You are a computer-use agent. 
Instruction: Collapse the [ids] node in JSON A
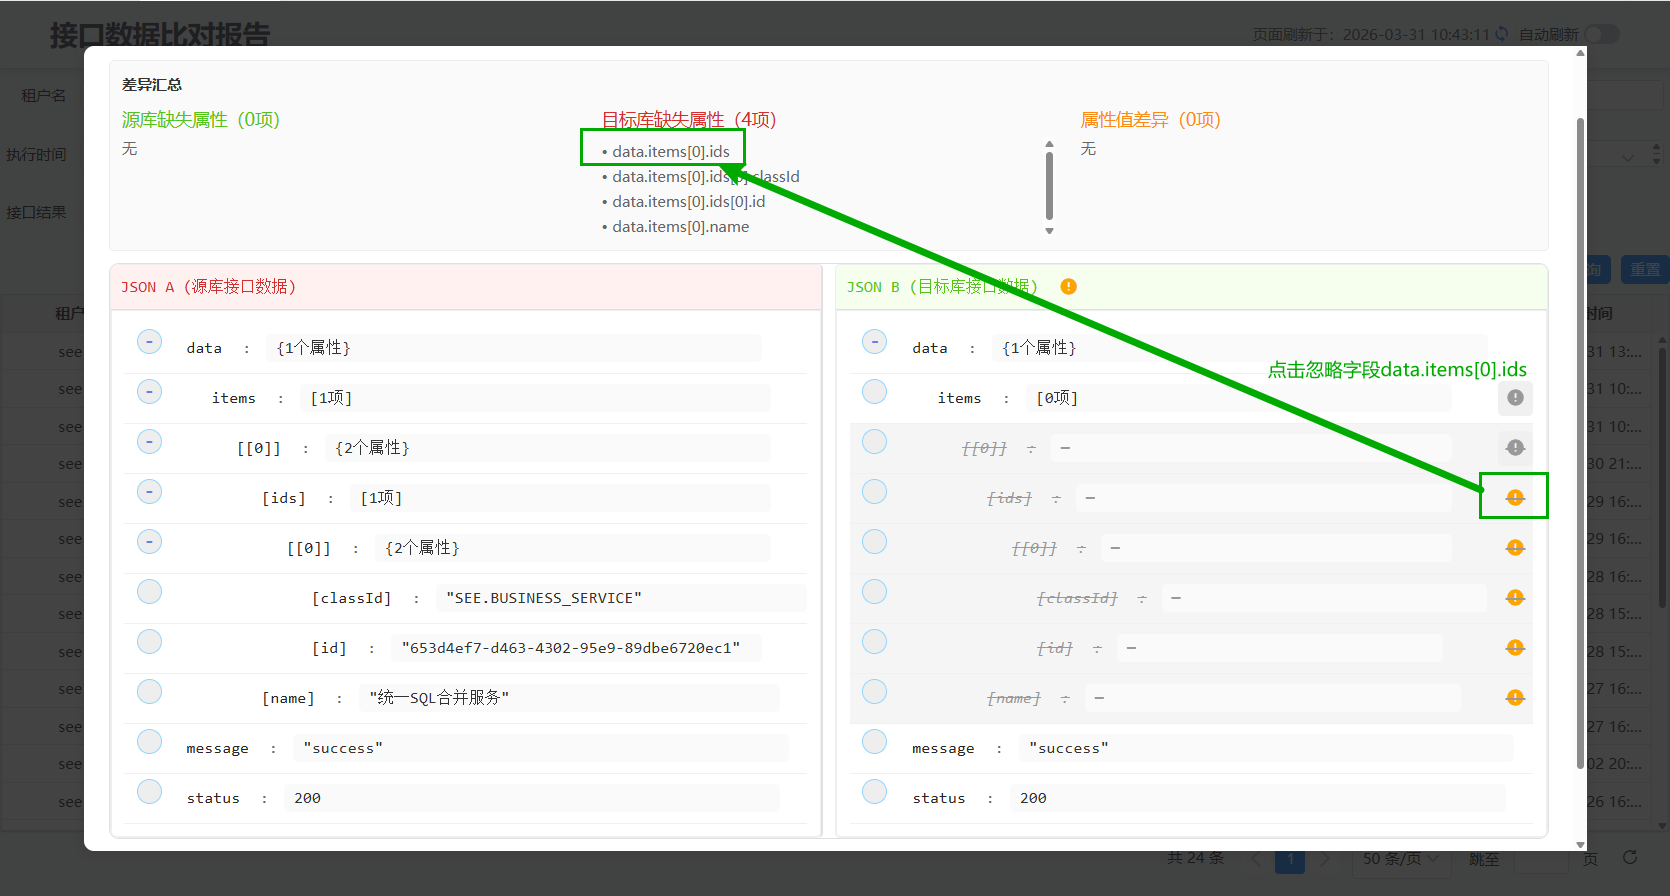pos(150,492)
